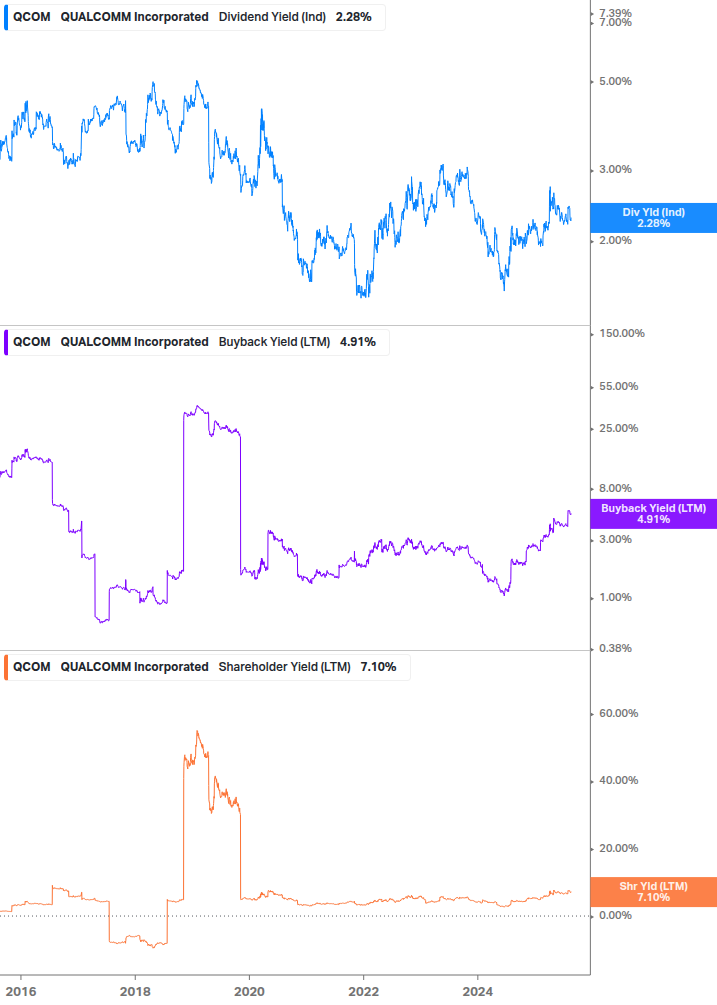Viewport: 717px width, 1005px height.
Task: Click the 1.00% buyback axis label
Action: tap(615, 598)
